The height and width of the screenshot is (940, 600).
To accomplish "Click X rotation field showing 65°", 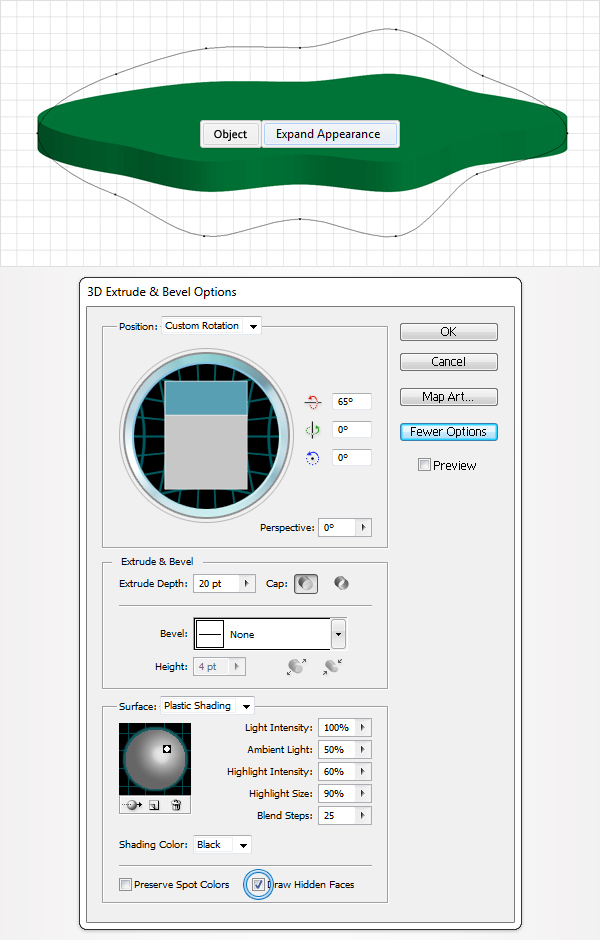I will click(352, 402).
